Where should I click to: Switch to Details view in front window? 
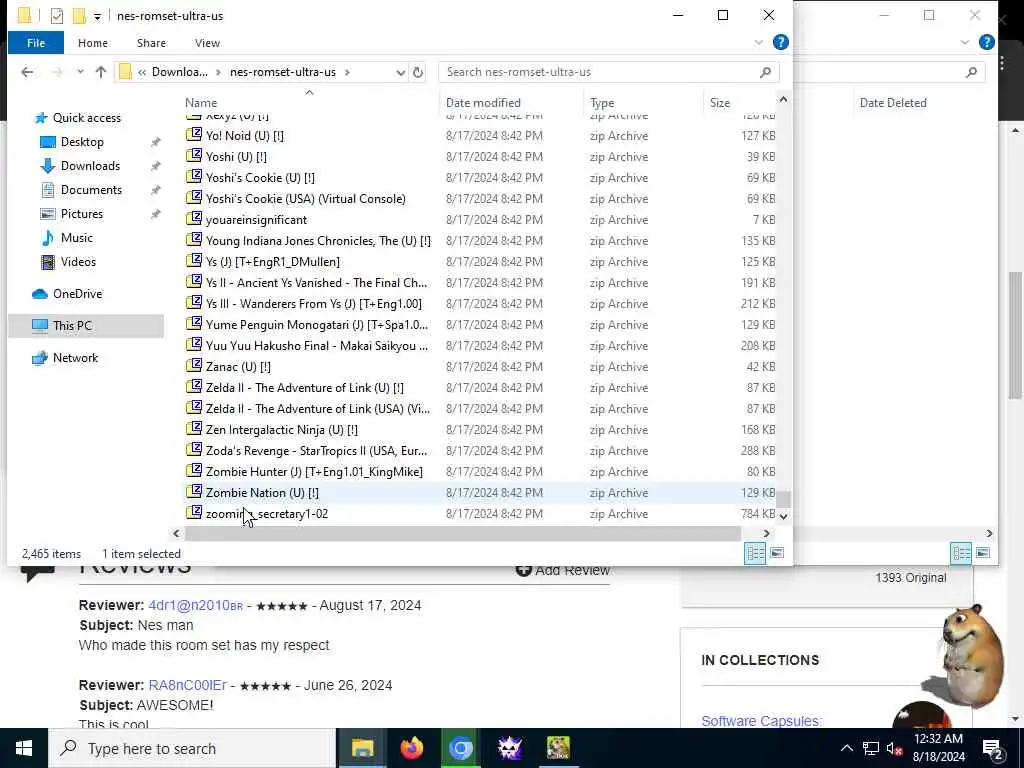tap(756, 554)
